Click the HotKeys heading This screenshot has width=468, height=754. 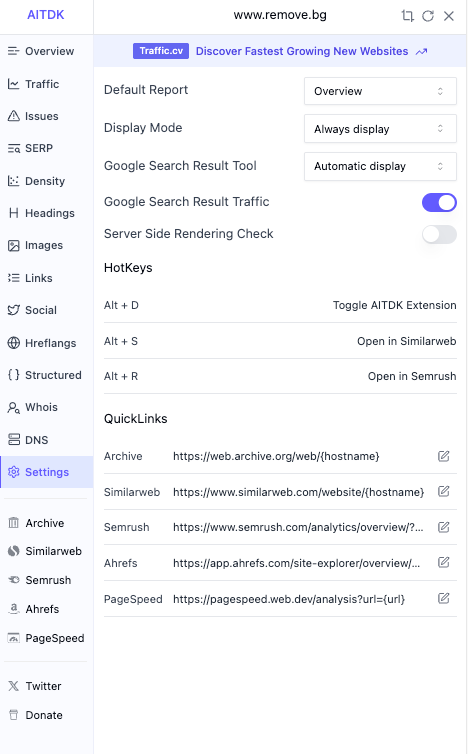(128, 268)
